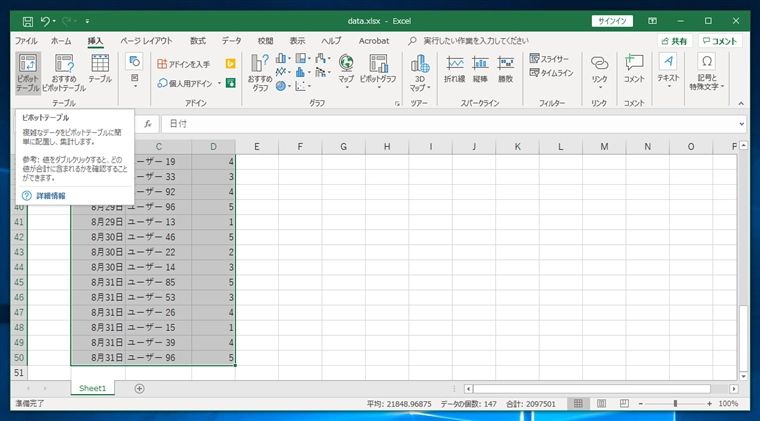Open the Data (データ) ribbon tab
760x421 pixels.
point(231,41)
